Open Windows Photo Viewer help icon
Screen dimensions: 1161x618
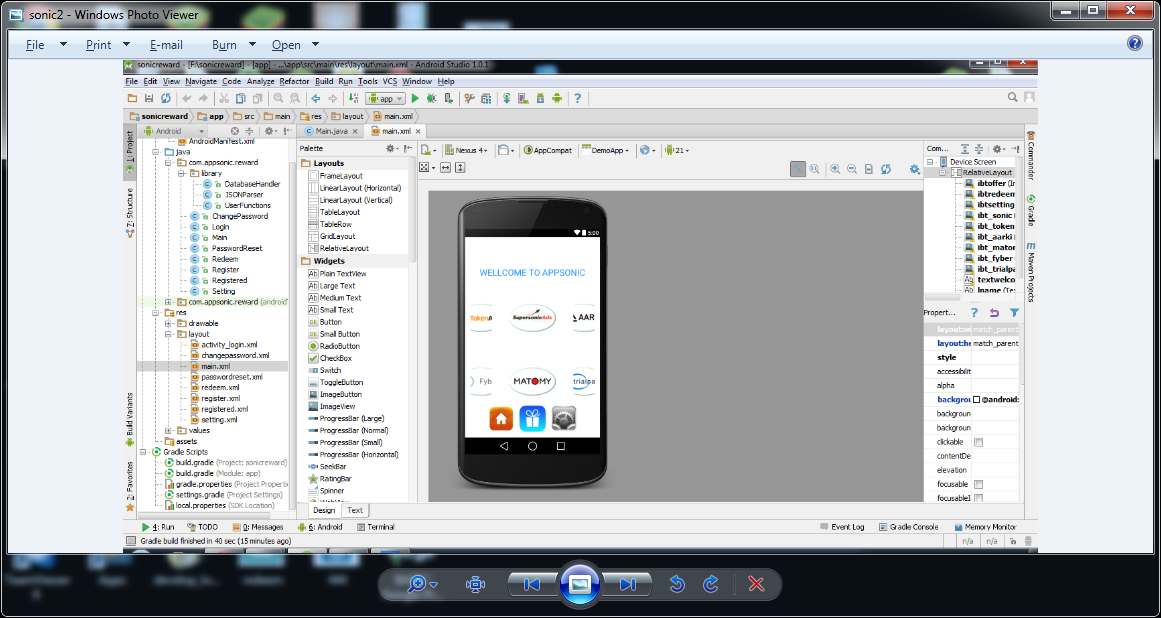coord(1135,43)
